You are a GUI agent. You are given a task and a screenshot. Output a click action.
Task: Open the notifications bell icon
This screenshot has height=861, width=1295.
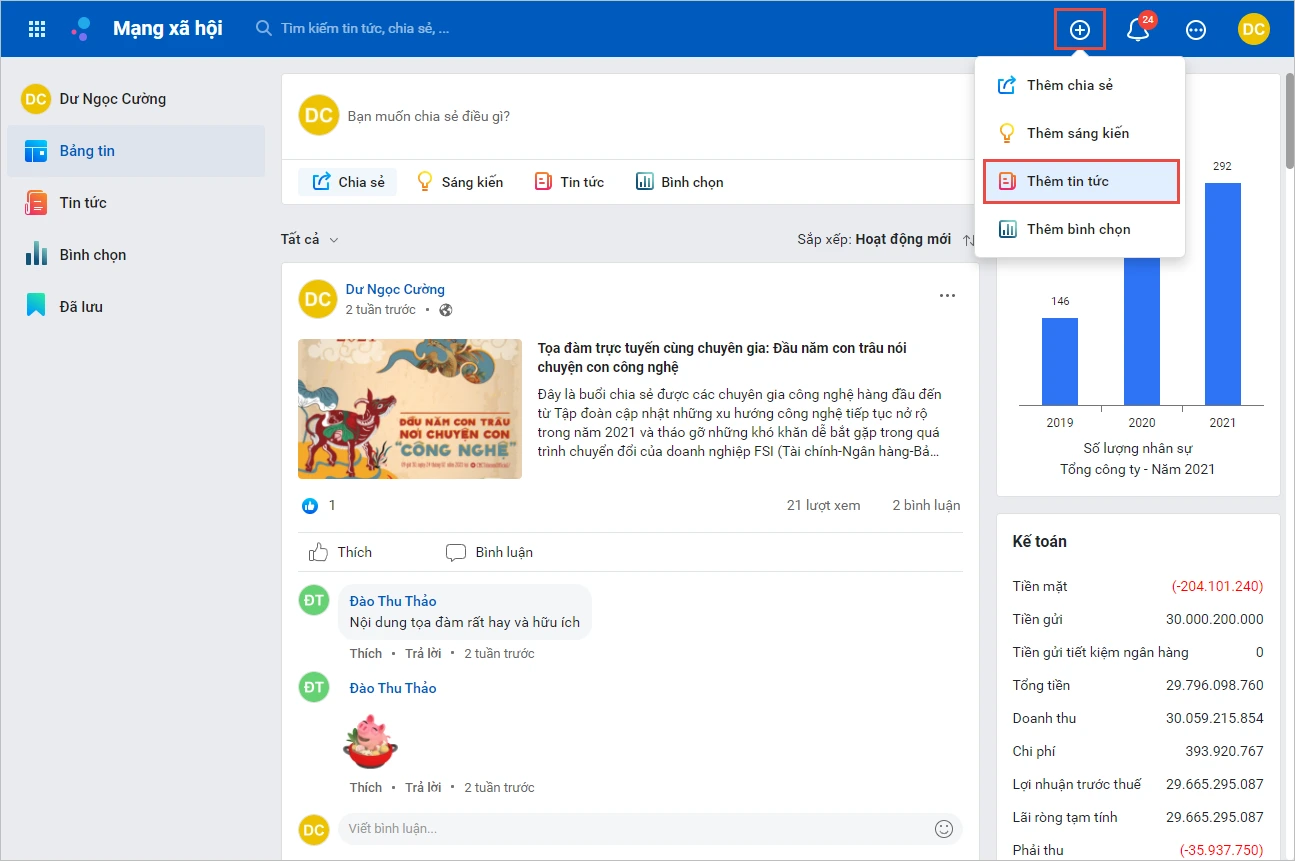(x=1137, y=29)
